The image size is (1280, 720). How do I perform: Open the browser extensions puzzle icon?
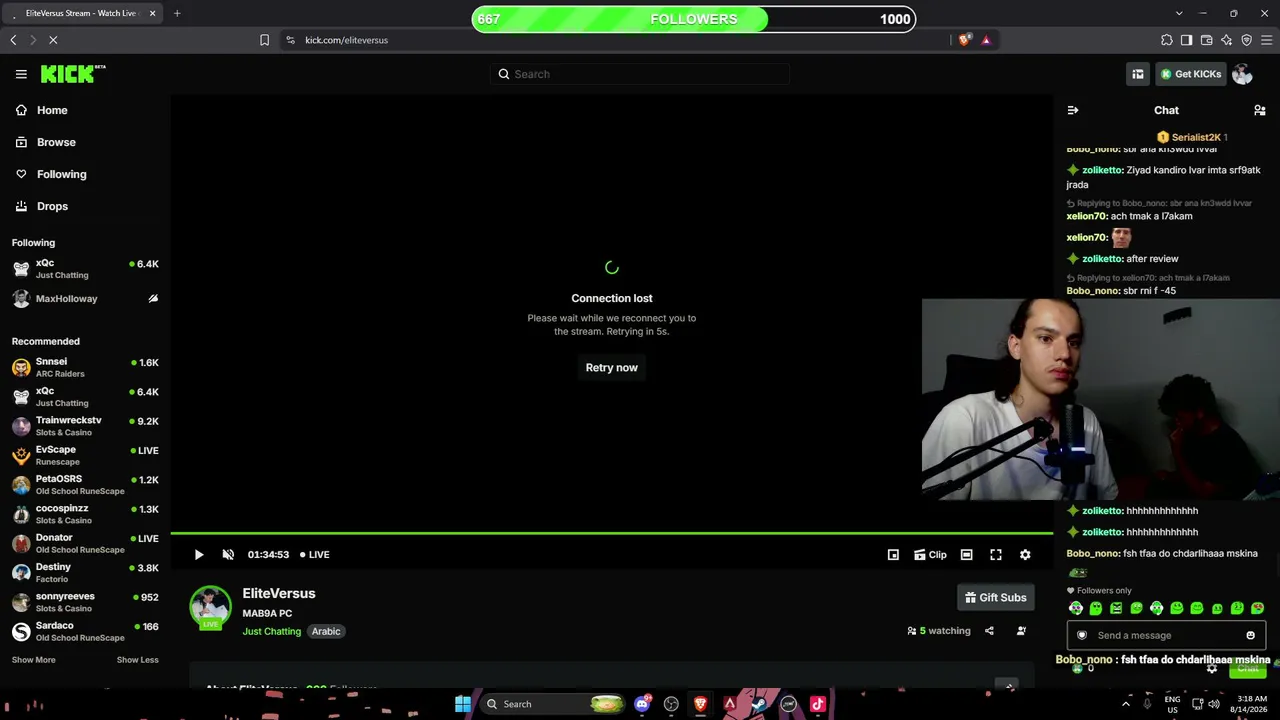[1166, 40]
